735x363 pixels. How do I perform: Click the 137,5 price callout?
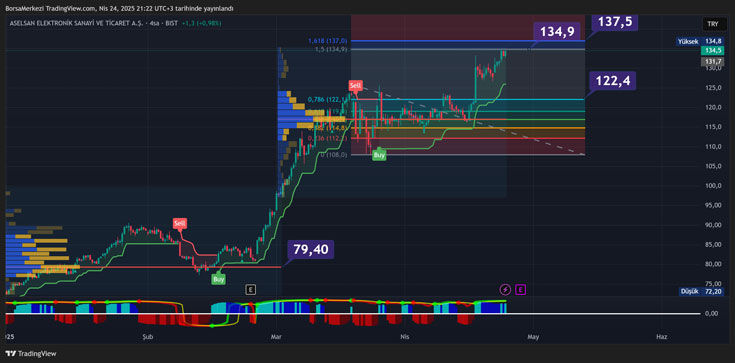coord(615,23)
